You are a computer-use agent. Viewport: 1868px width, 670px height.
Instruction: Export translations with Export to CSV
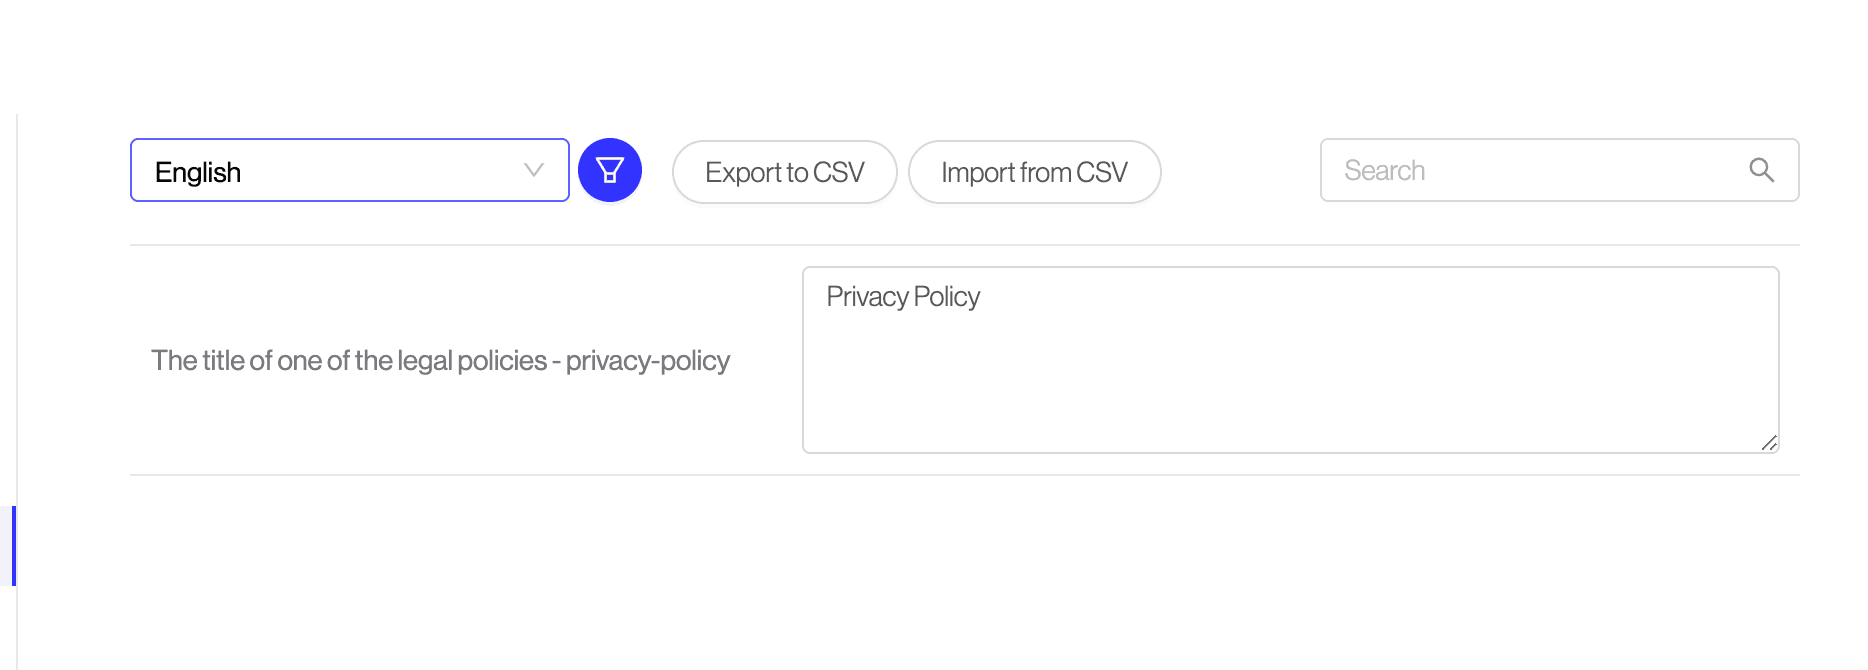click(785, 172)
